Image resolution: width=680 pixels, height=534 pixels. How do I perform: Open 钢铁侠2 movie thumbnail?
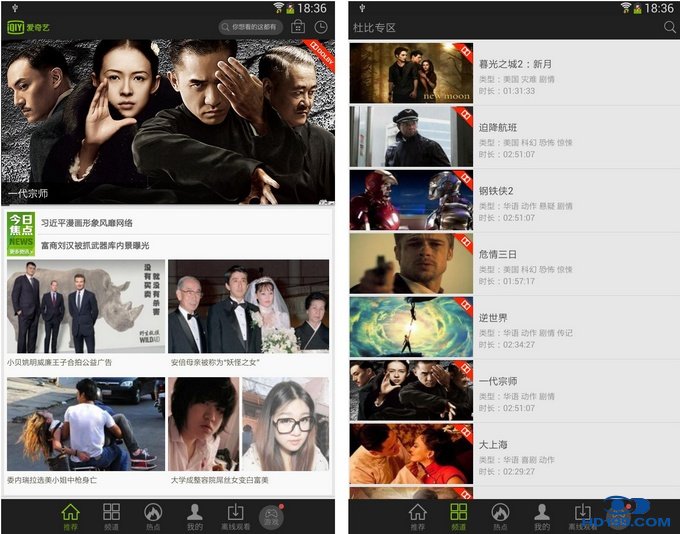point(410,200)
